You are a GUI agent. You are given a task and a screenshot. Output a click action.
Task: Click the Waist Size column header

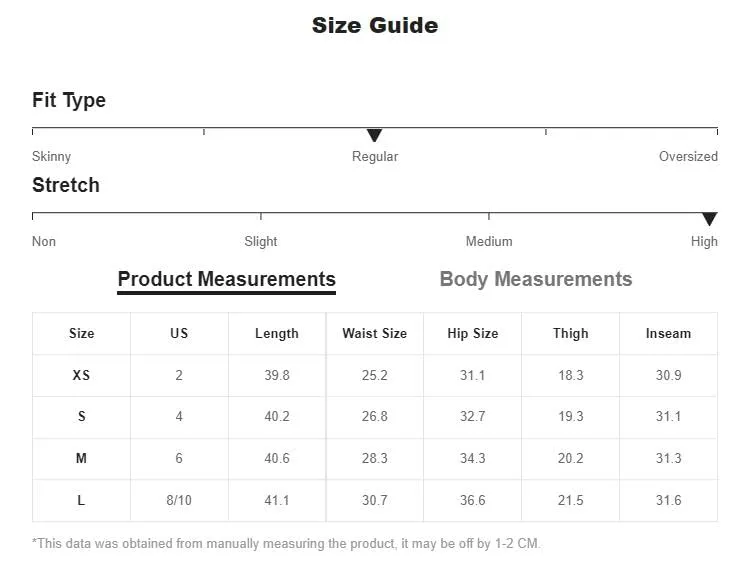[374, 333]
